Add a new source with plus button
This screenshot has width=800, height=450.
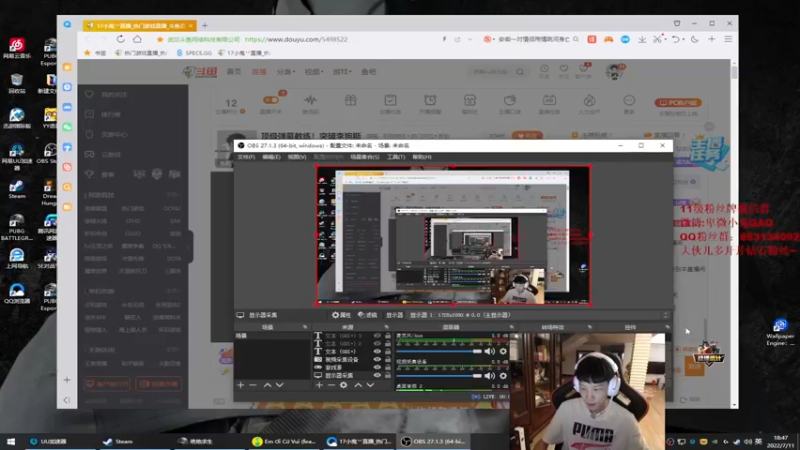[x=319, y=385]
